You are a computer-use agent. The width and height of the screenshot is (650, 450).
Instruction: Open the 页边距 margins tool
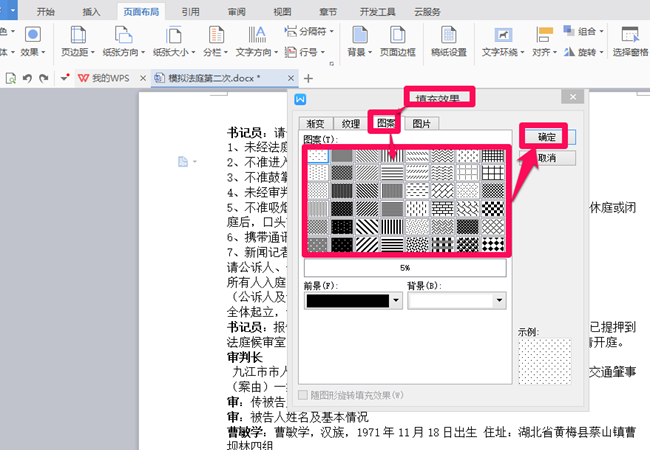(x=78, y=41)
